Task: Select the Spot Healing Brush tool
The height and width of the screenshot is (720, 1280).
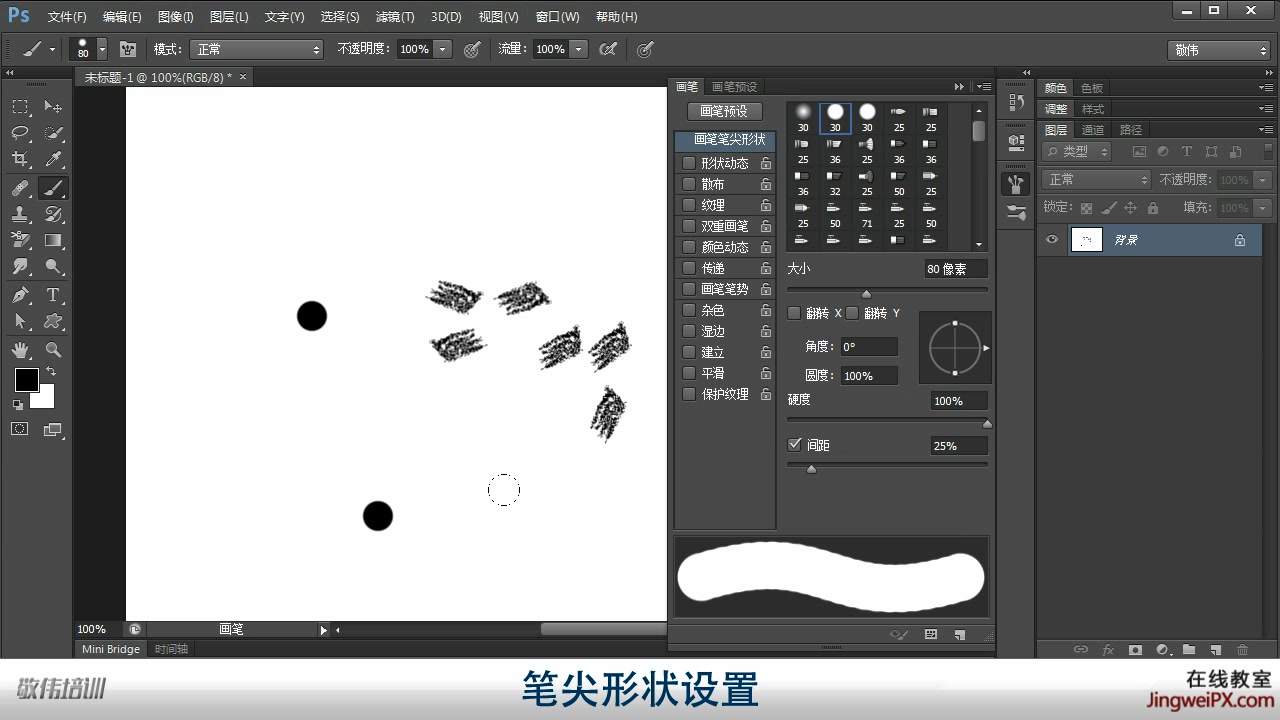Action: point(20,188)
